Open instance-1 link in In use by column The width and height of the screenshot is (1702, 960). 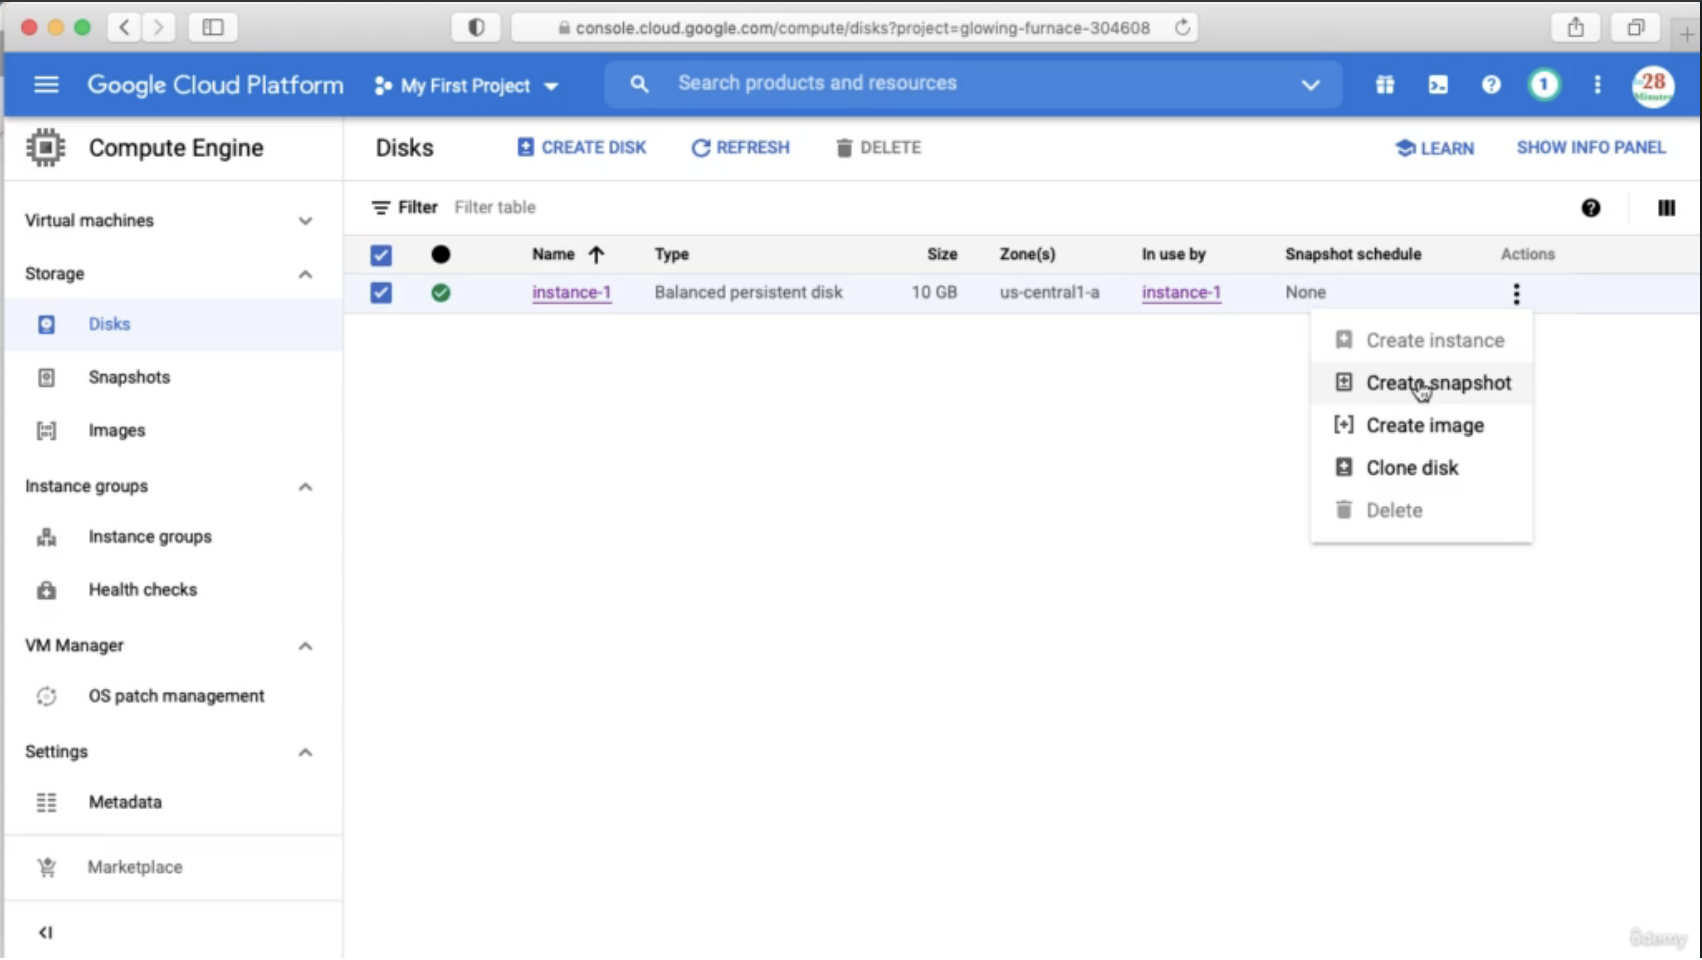point(1181,293)
